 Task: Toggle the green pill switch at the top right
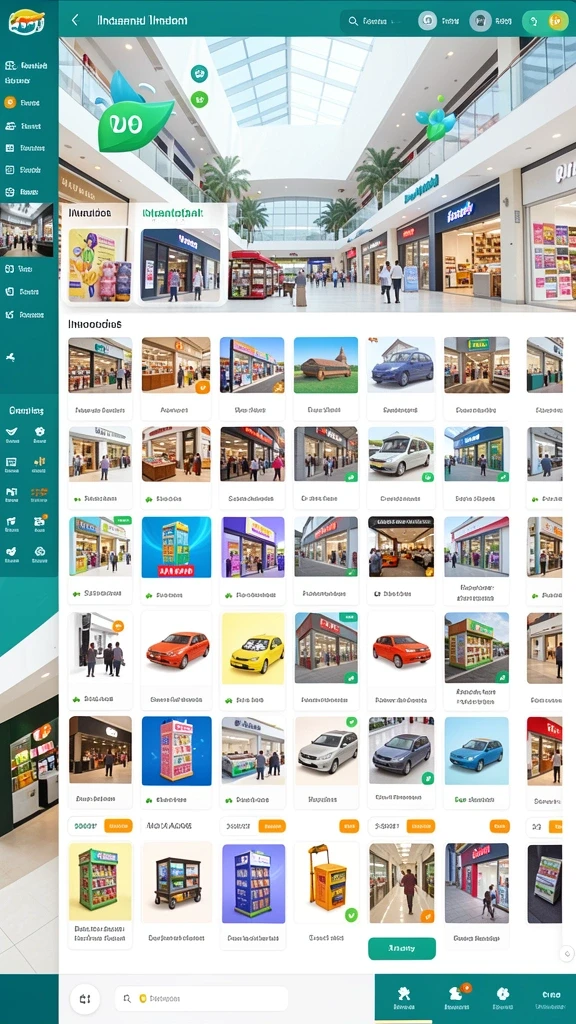(545, 21)
